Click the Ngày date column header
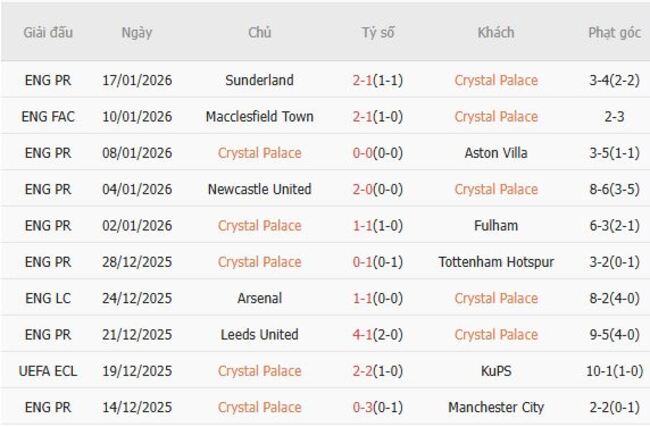 137,32
